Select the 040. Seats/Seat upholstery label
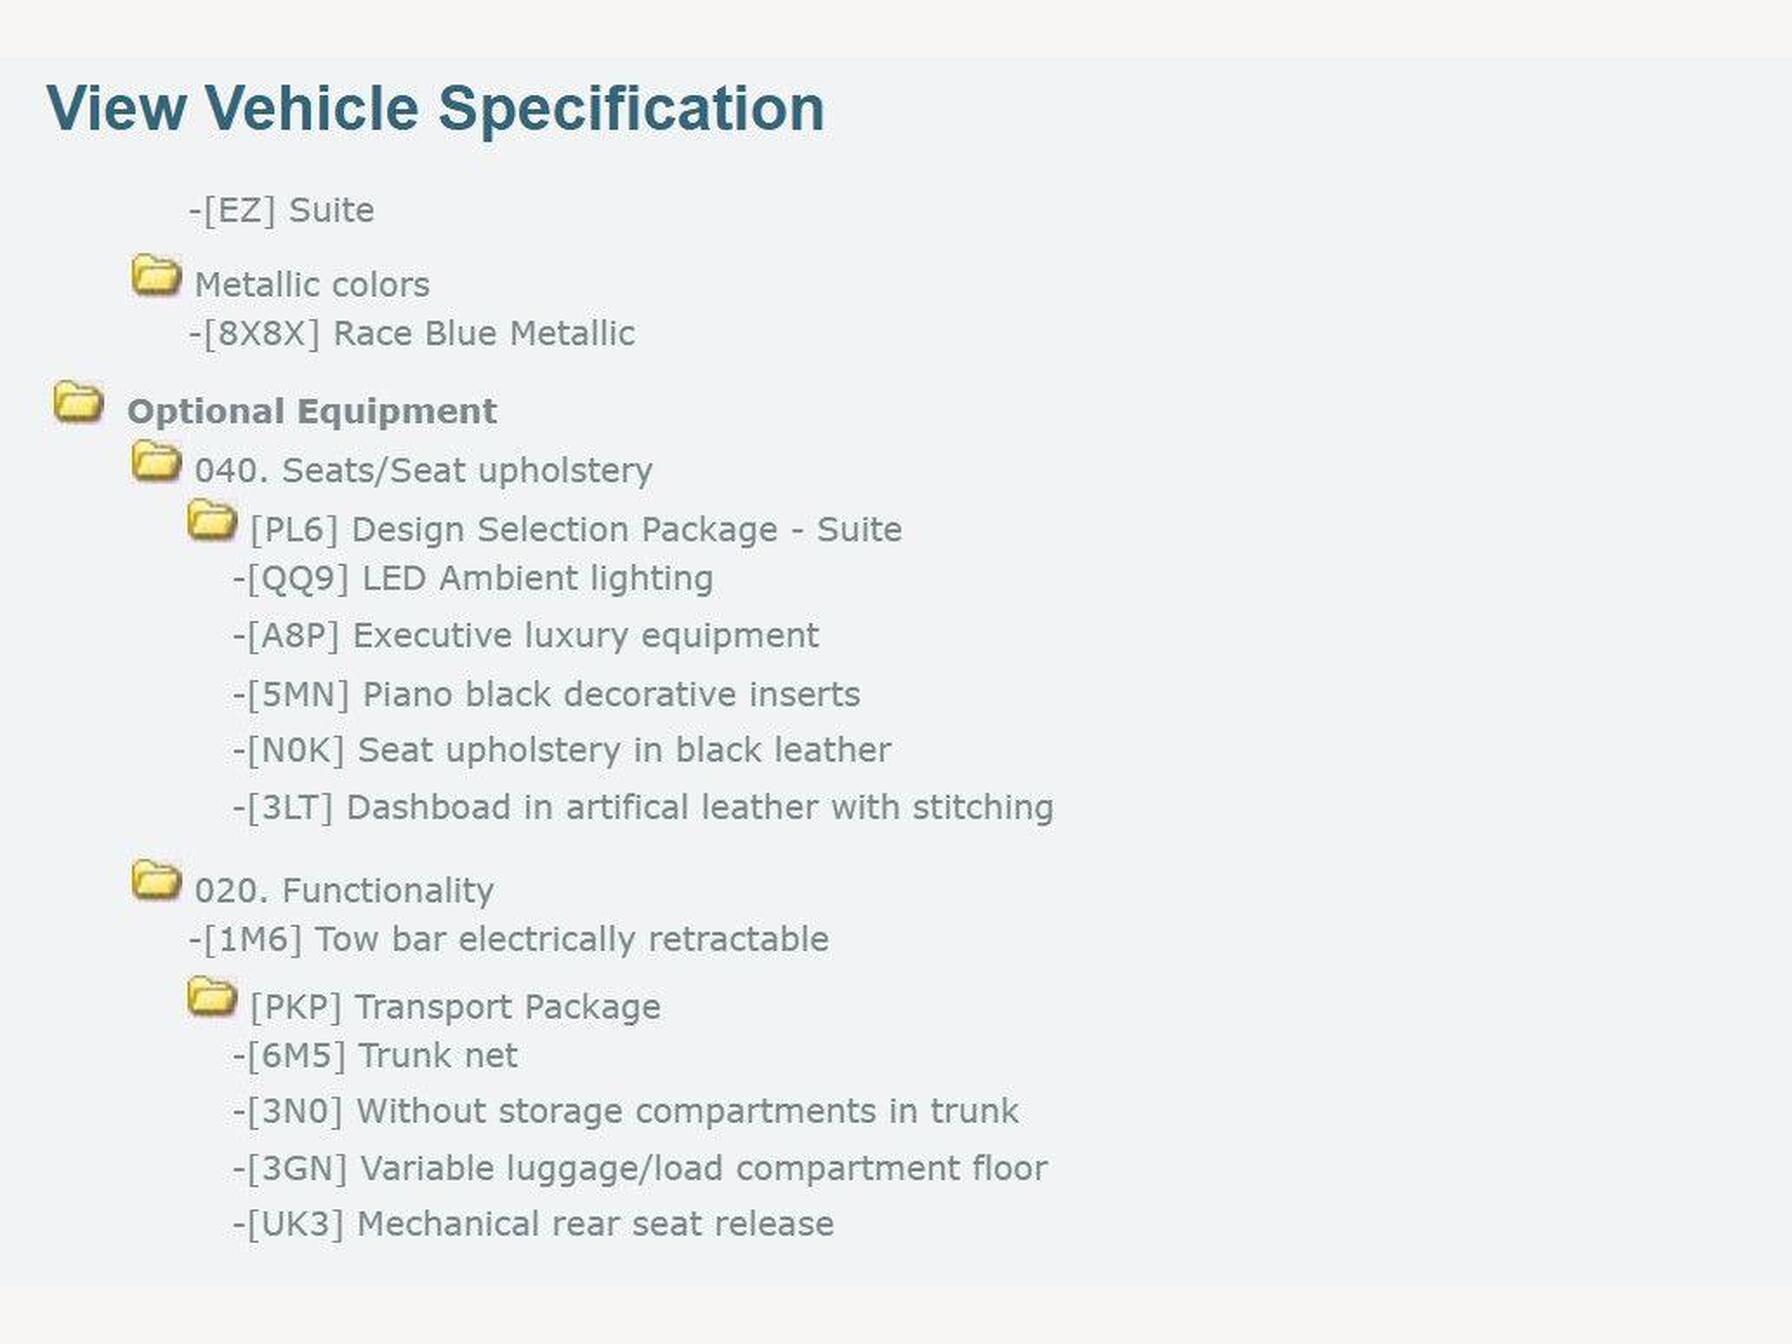The height and width of the screenshot is (1344, 1792). (x=423, y=470)
